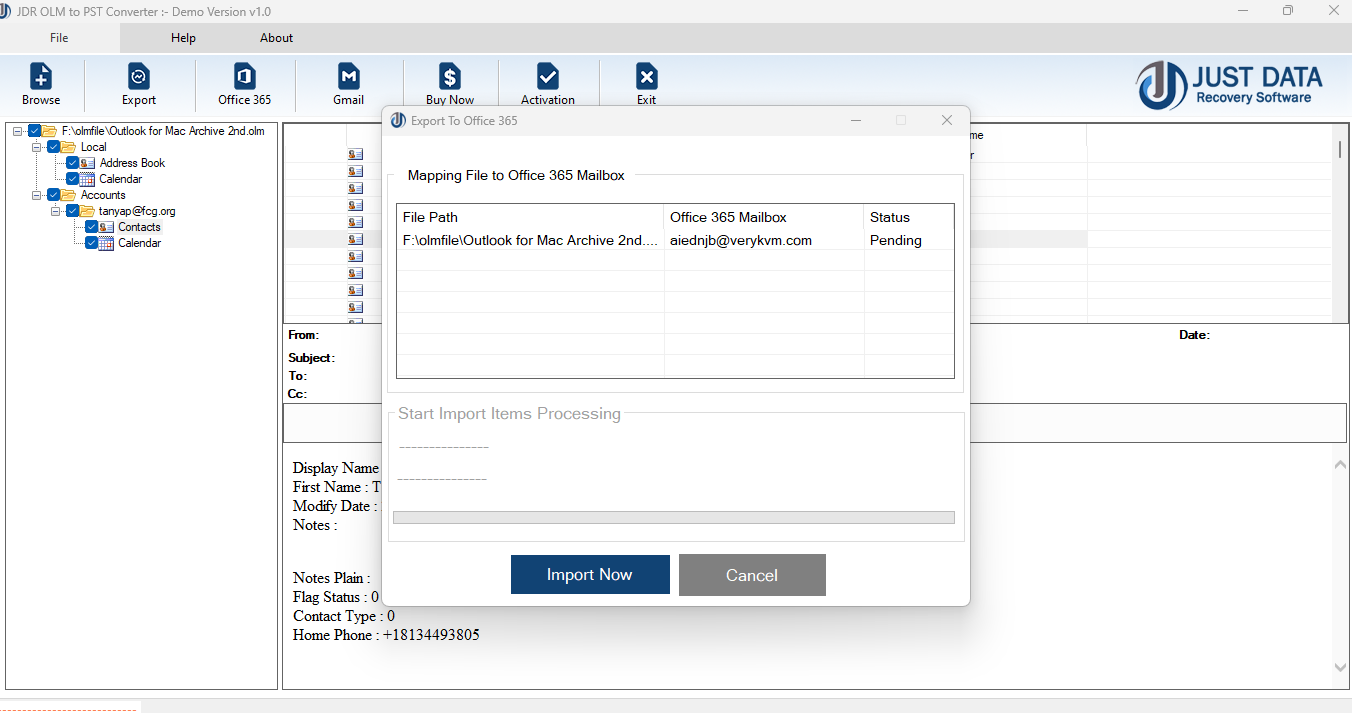Click the Buy Now dollar icon

tap(450, 76)
